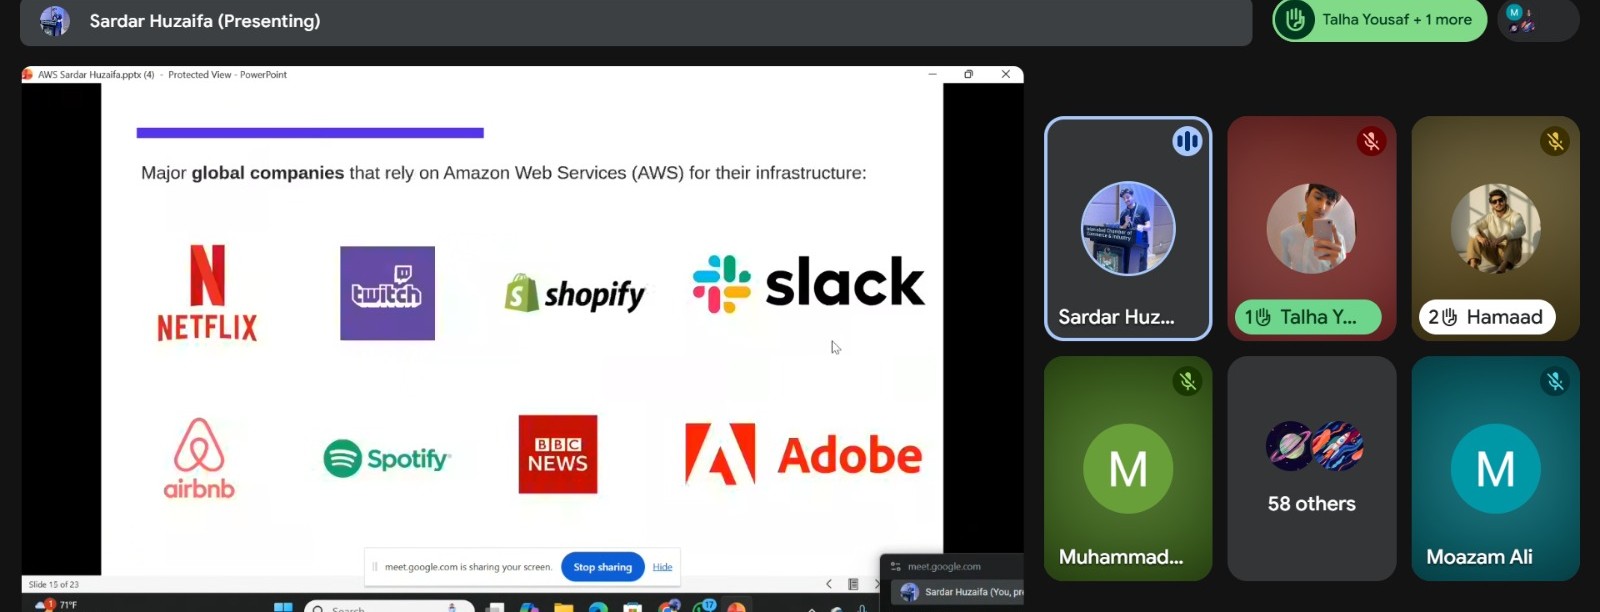Click the BBC News logo on slide

click(x=558, y=454)
